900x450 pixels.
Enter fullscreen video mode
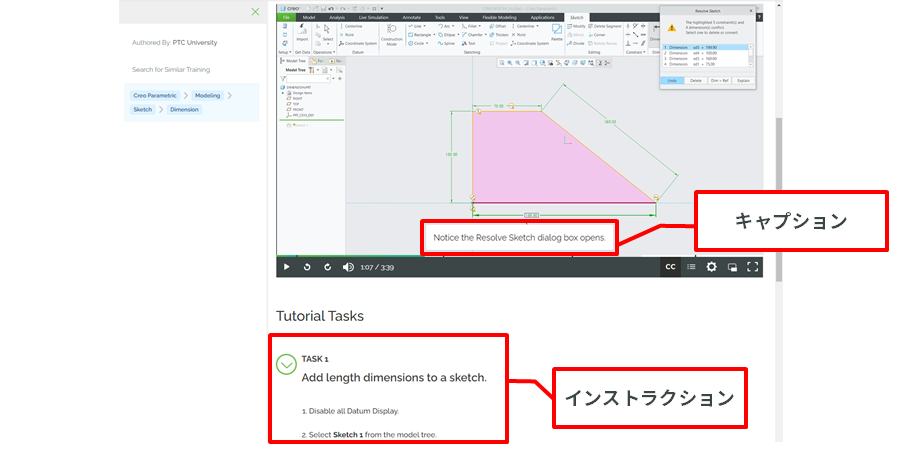click(754, 267)
